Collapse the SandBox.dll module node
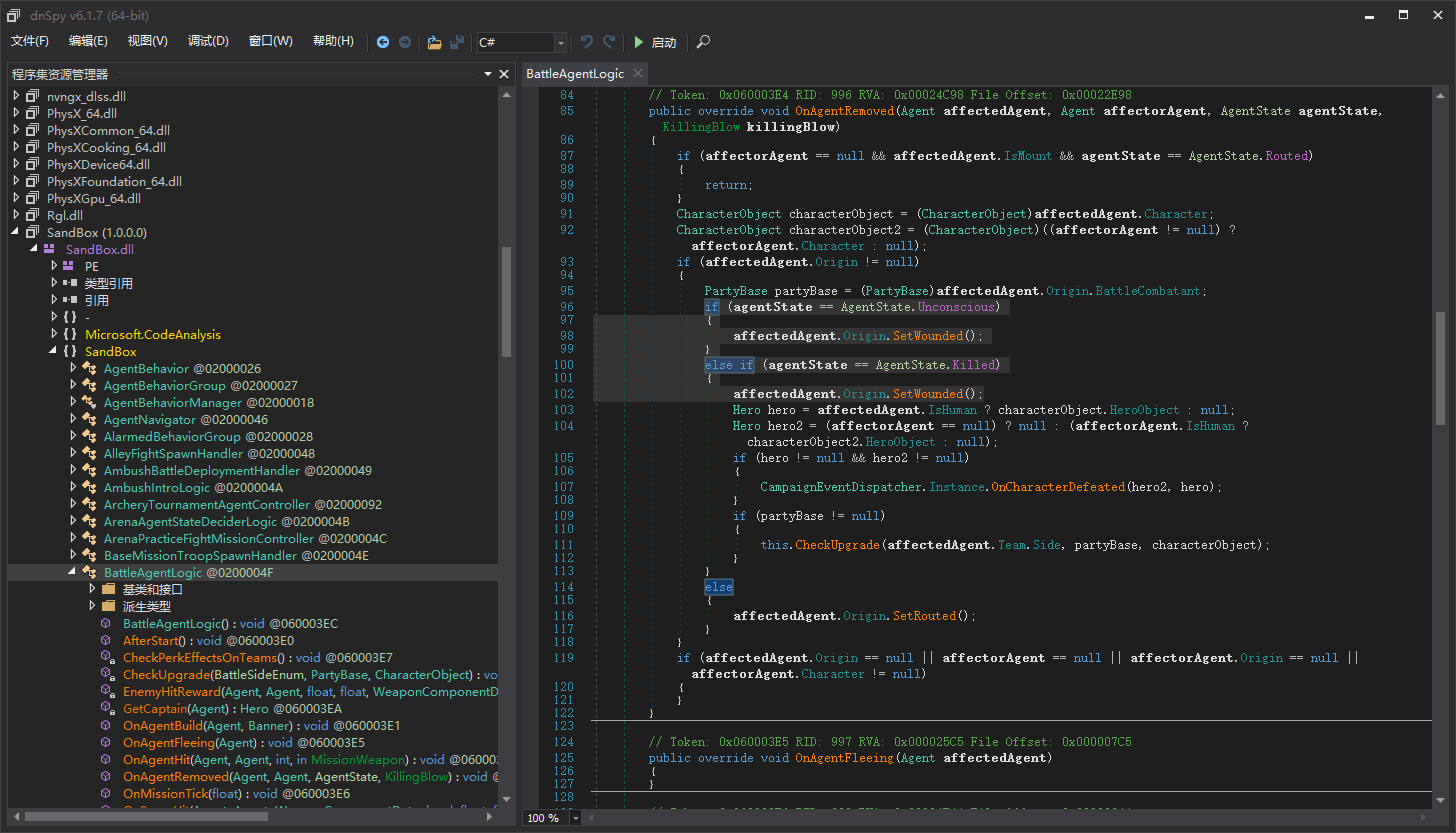Viewport: 1456px width, 833px height. coord(35,249)
